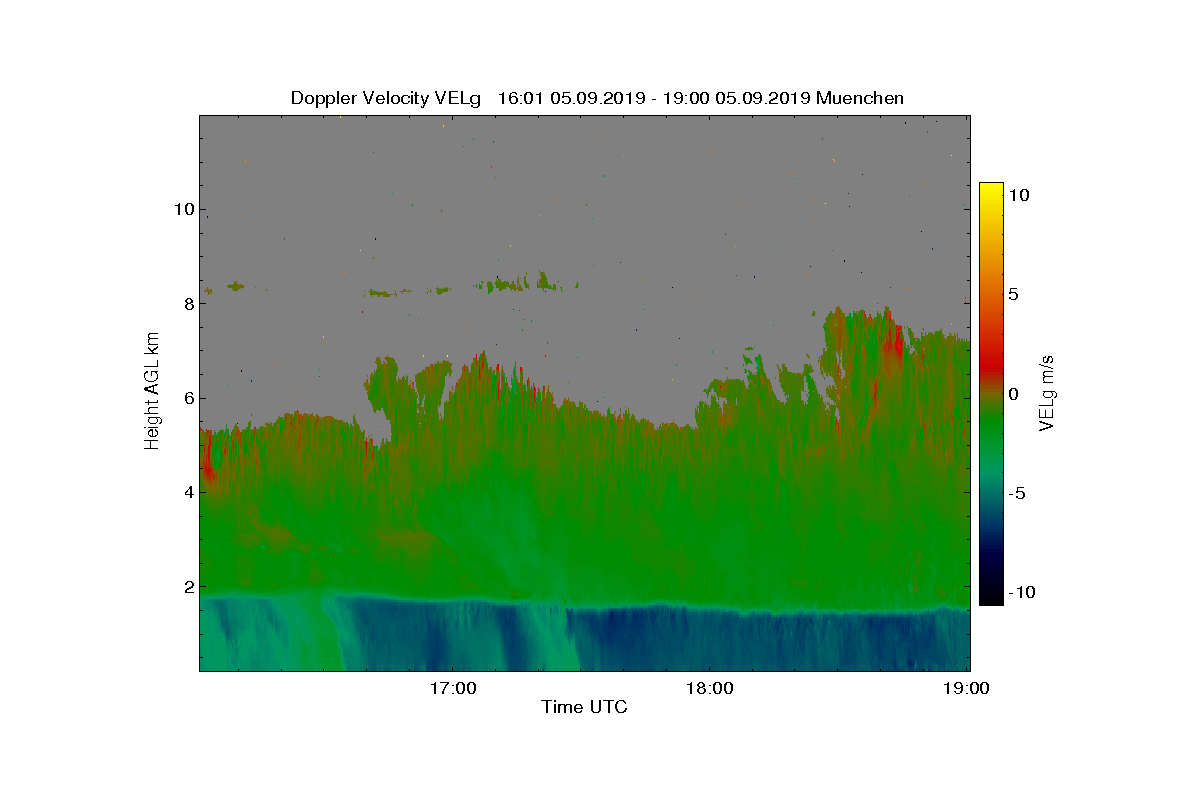Click the colorbar tick value '-10'

pos(1020,592)
